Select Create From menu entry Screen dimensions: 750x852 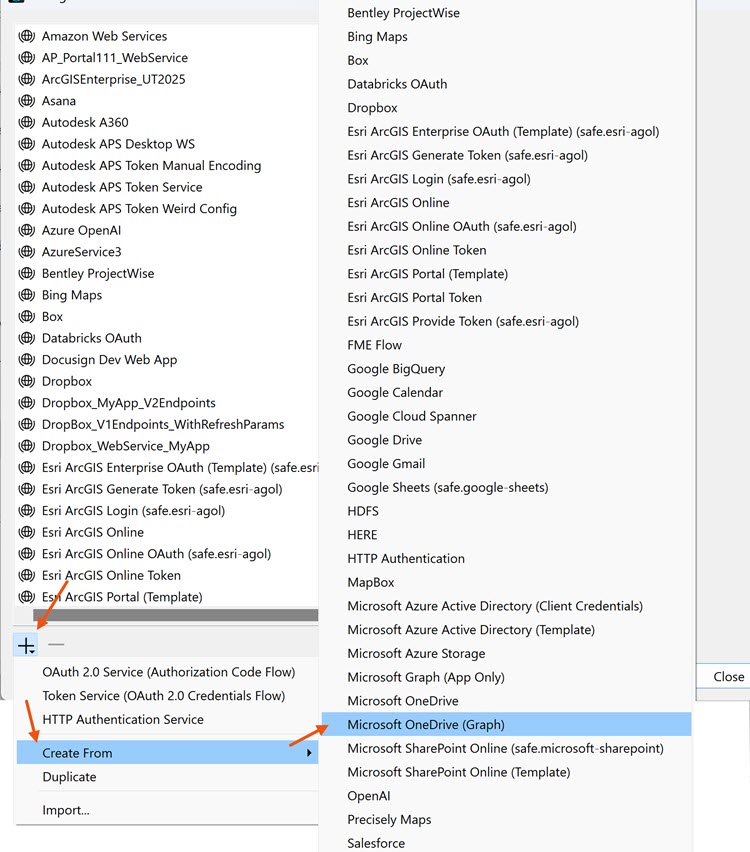click(x=167, y=753)
